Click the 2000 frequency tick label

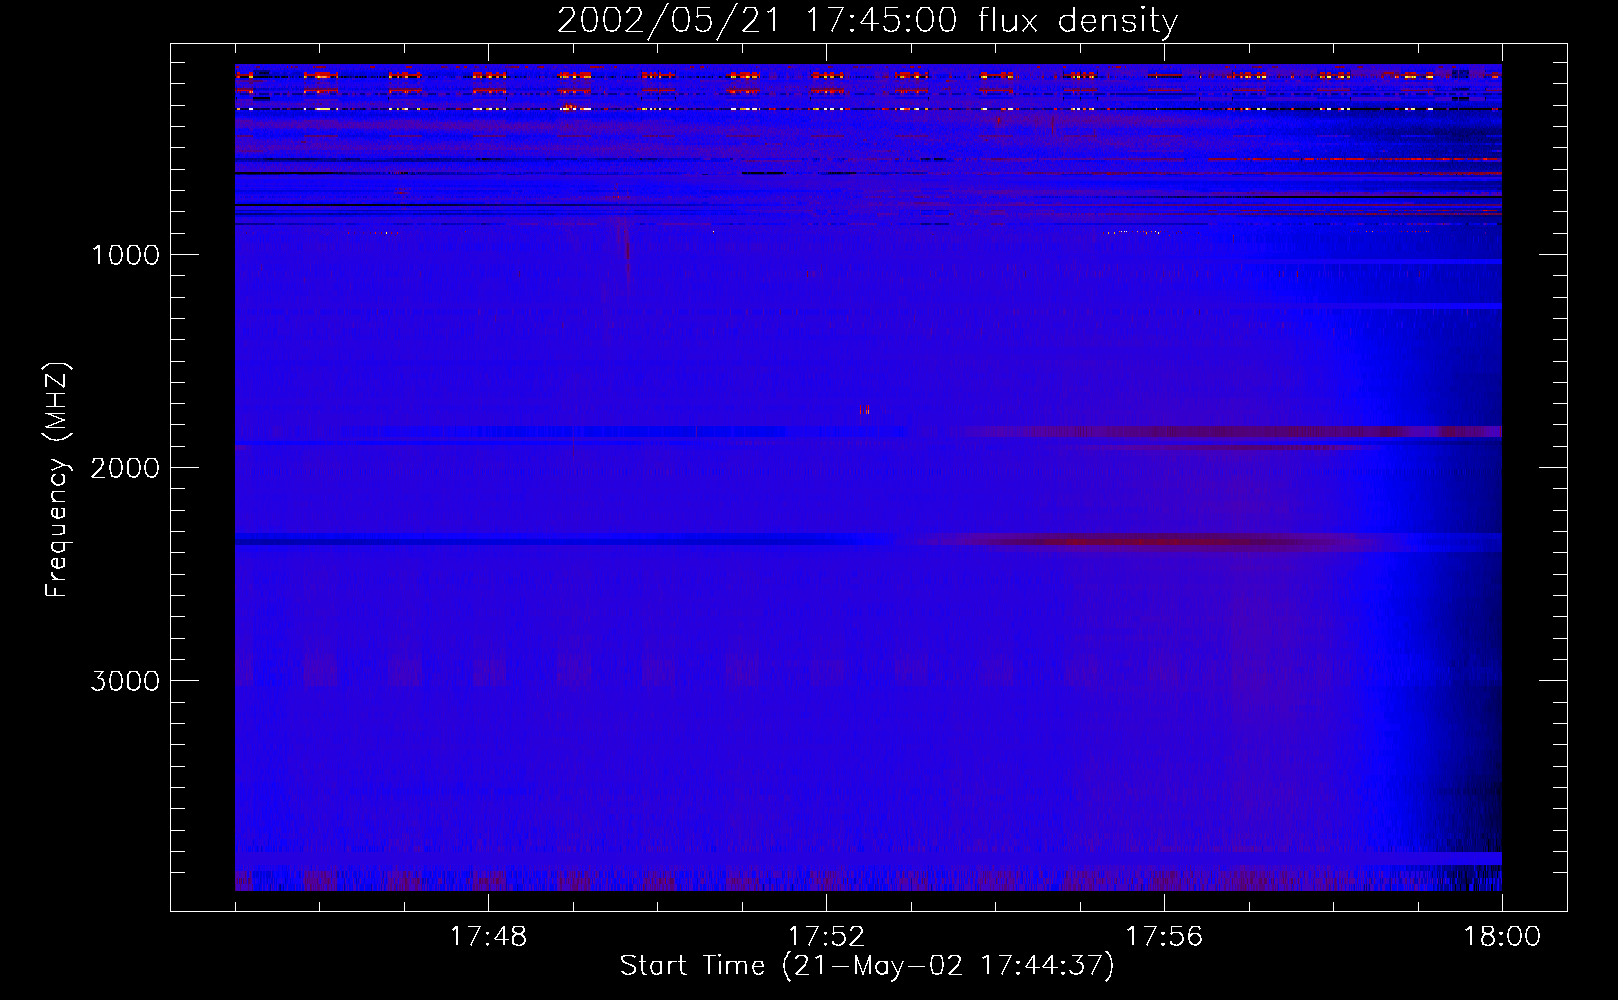125,468
